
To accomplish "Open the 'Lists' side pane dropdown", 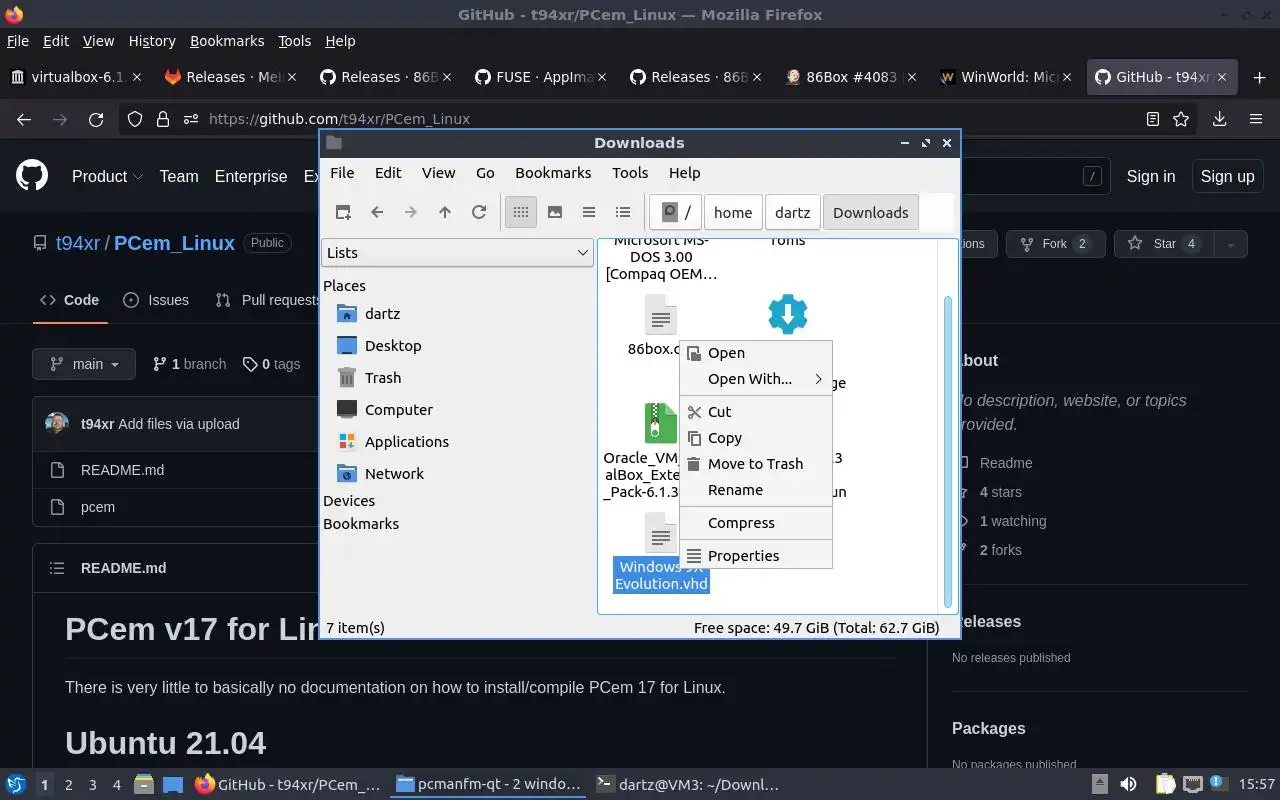I will pos(457,253).
